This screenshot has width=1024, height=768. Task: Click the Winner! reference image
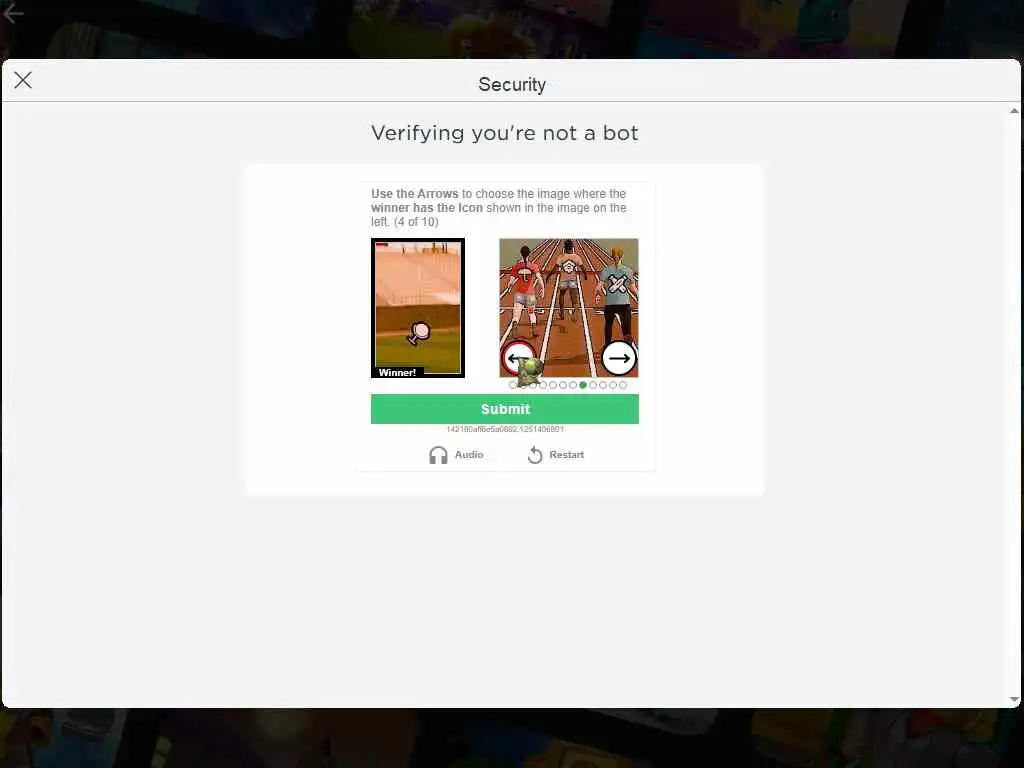pos(418,308)
